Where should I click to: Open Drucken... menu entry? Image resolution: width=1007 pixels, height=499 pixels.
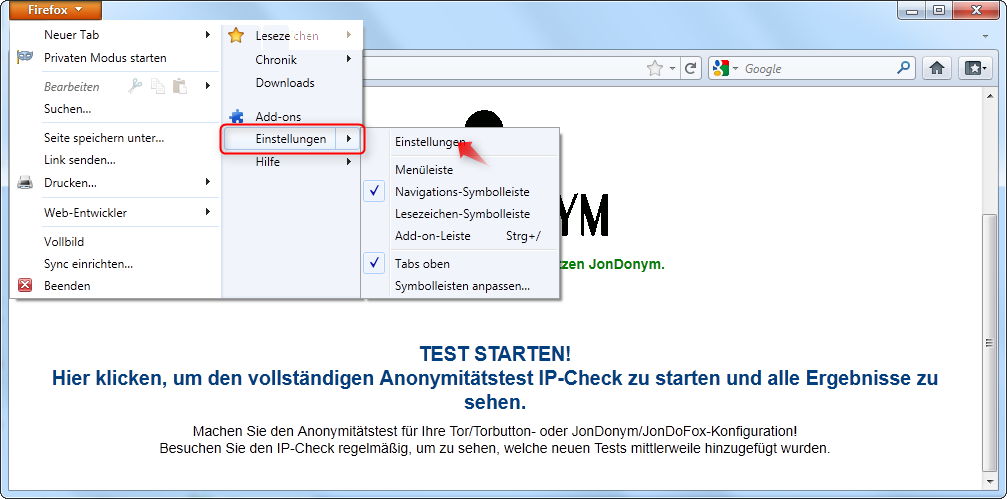pyautogui.click(x=70, y=183)
